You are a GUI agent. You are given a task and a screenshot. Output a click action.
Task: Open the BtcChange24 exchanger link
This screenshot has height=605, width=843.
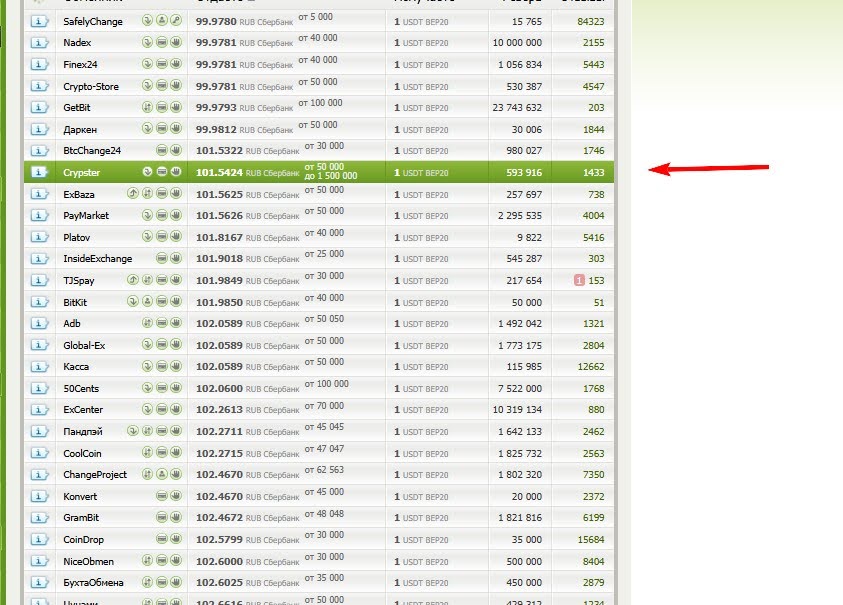[x=92, y=151]
